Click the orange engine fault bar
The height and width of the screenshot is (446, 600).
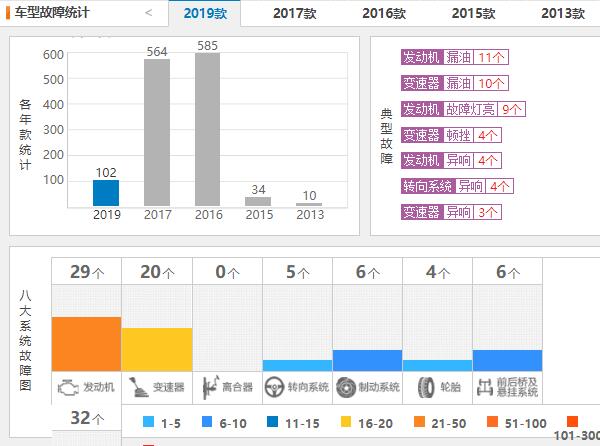pos(86,344)
